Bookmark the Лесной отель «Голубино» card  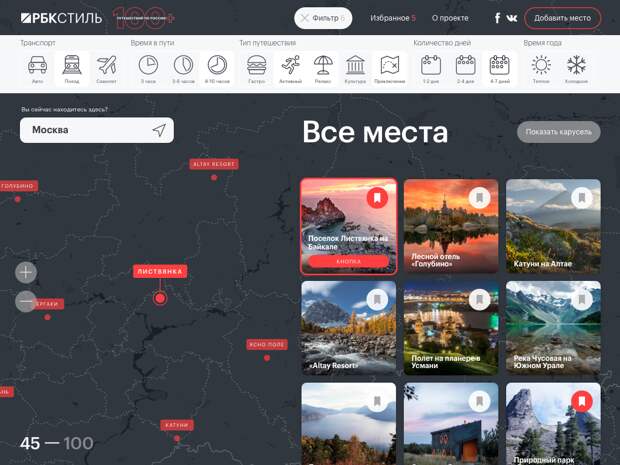point(479,198)
